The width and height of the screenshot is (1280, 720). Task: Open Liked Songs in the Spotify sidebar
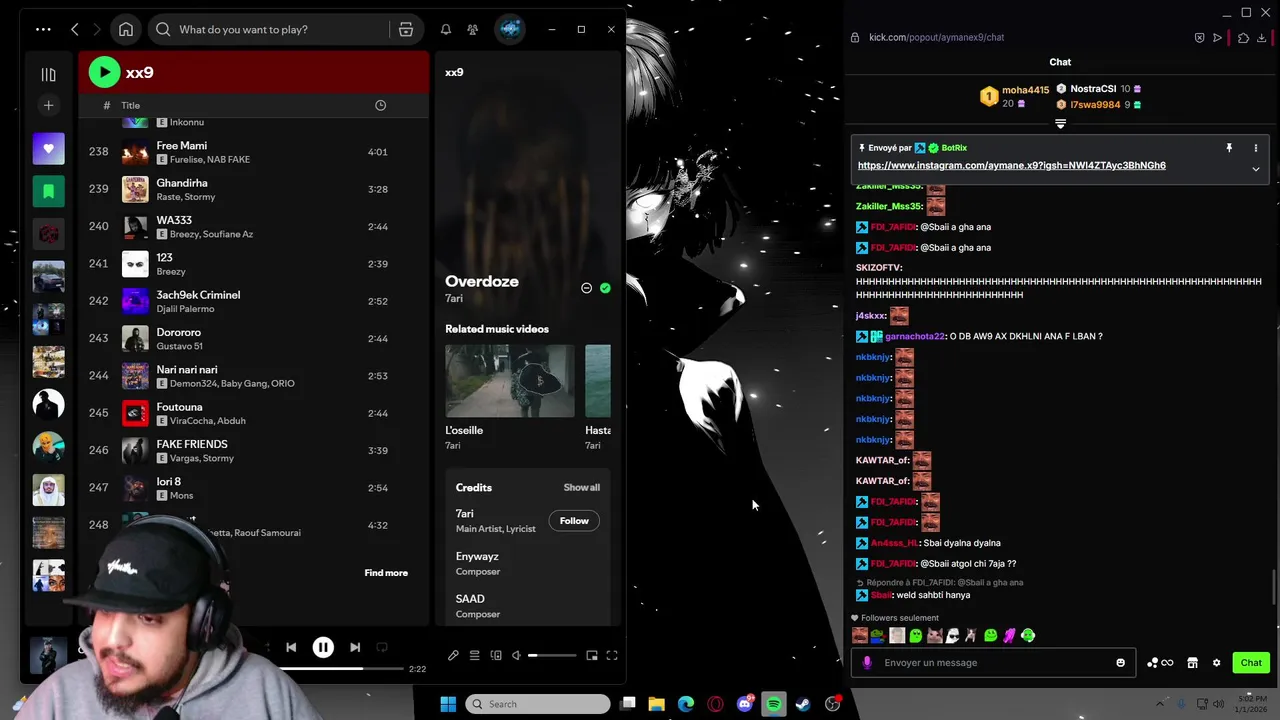tap(48, 149)
